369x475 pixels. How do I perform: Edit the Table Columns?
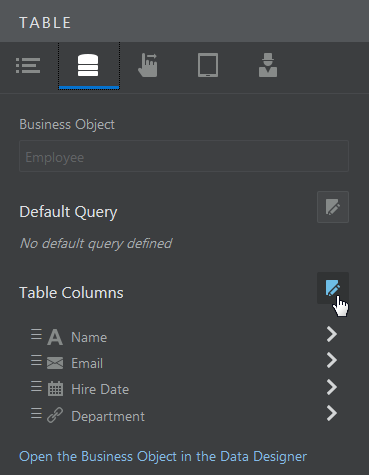pos(333,288)
